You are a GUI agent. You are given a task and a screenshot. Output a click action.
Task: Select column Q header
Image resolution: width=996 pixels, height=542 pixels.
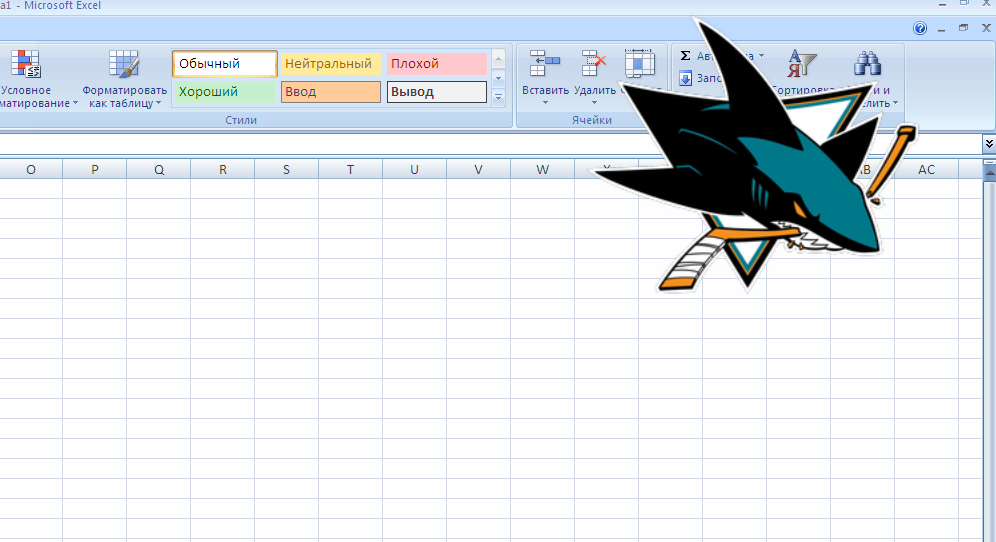pyautogui.click(x=159, y=170)
